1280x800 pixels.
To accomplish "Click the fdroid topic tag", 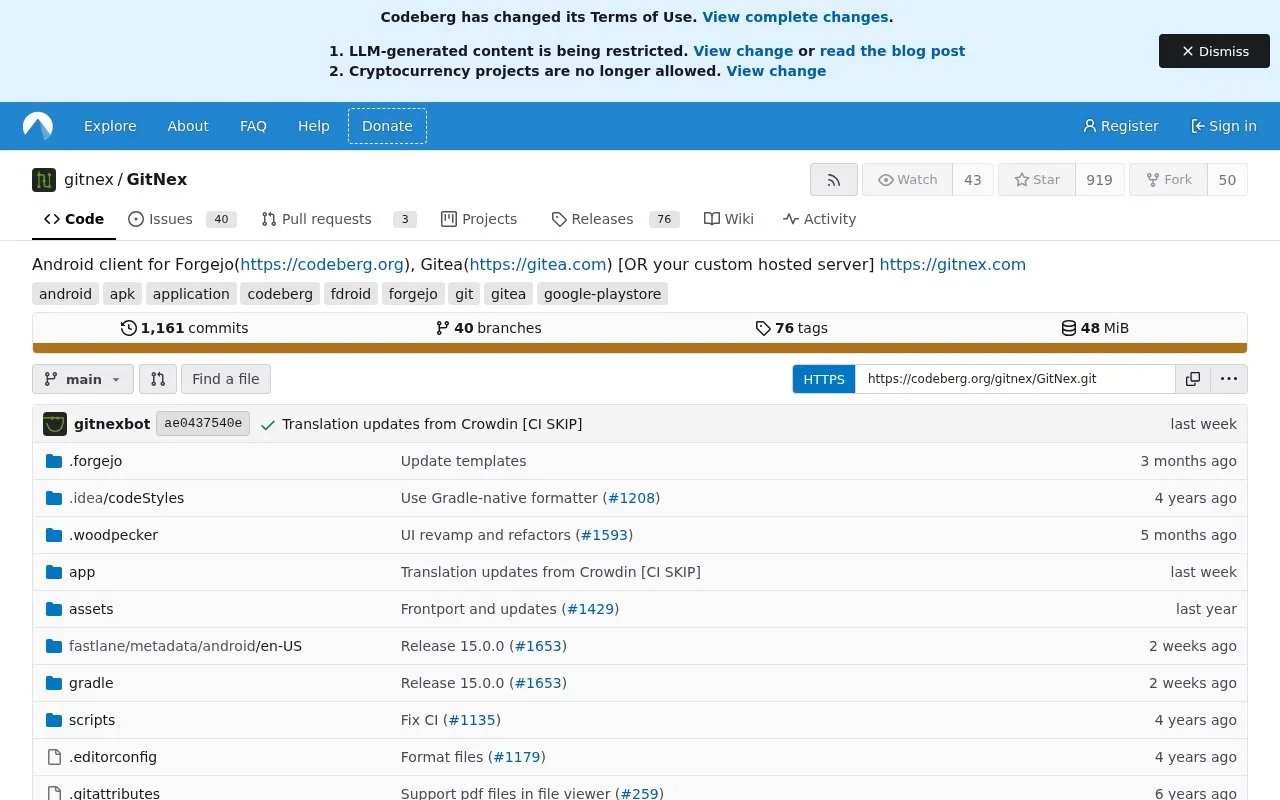I will coord(351,294).
